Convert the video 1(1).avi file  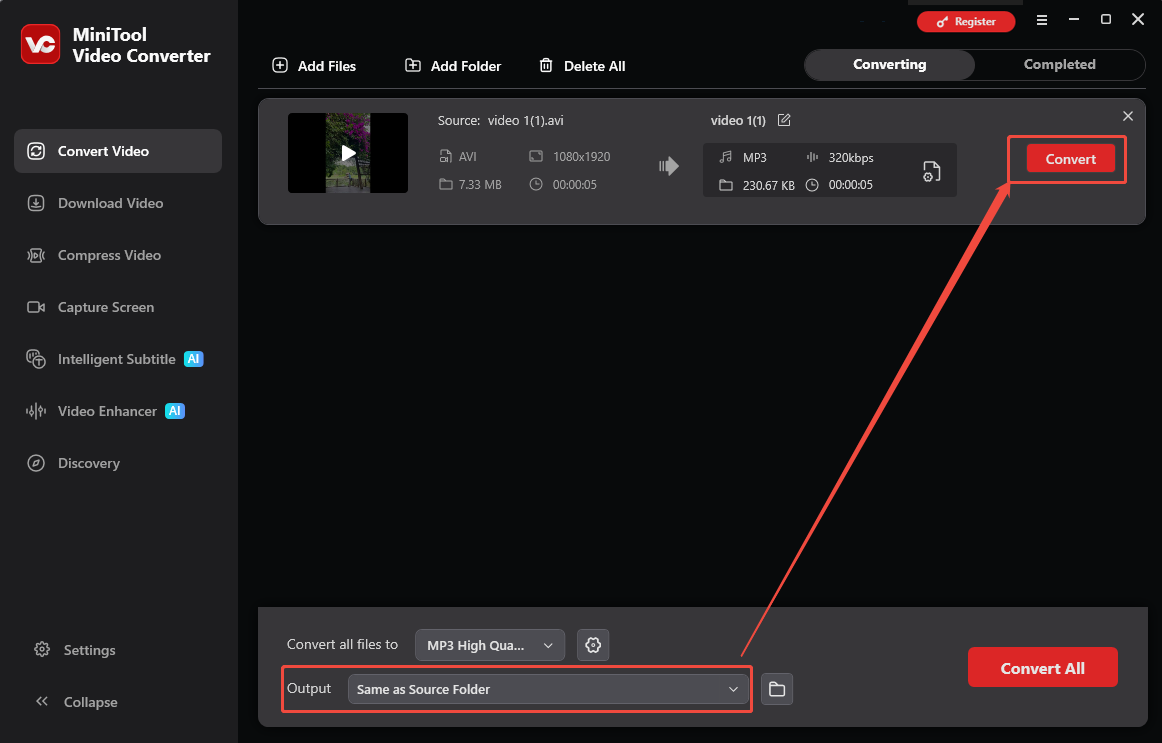1070,159
